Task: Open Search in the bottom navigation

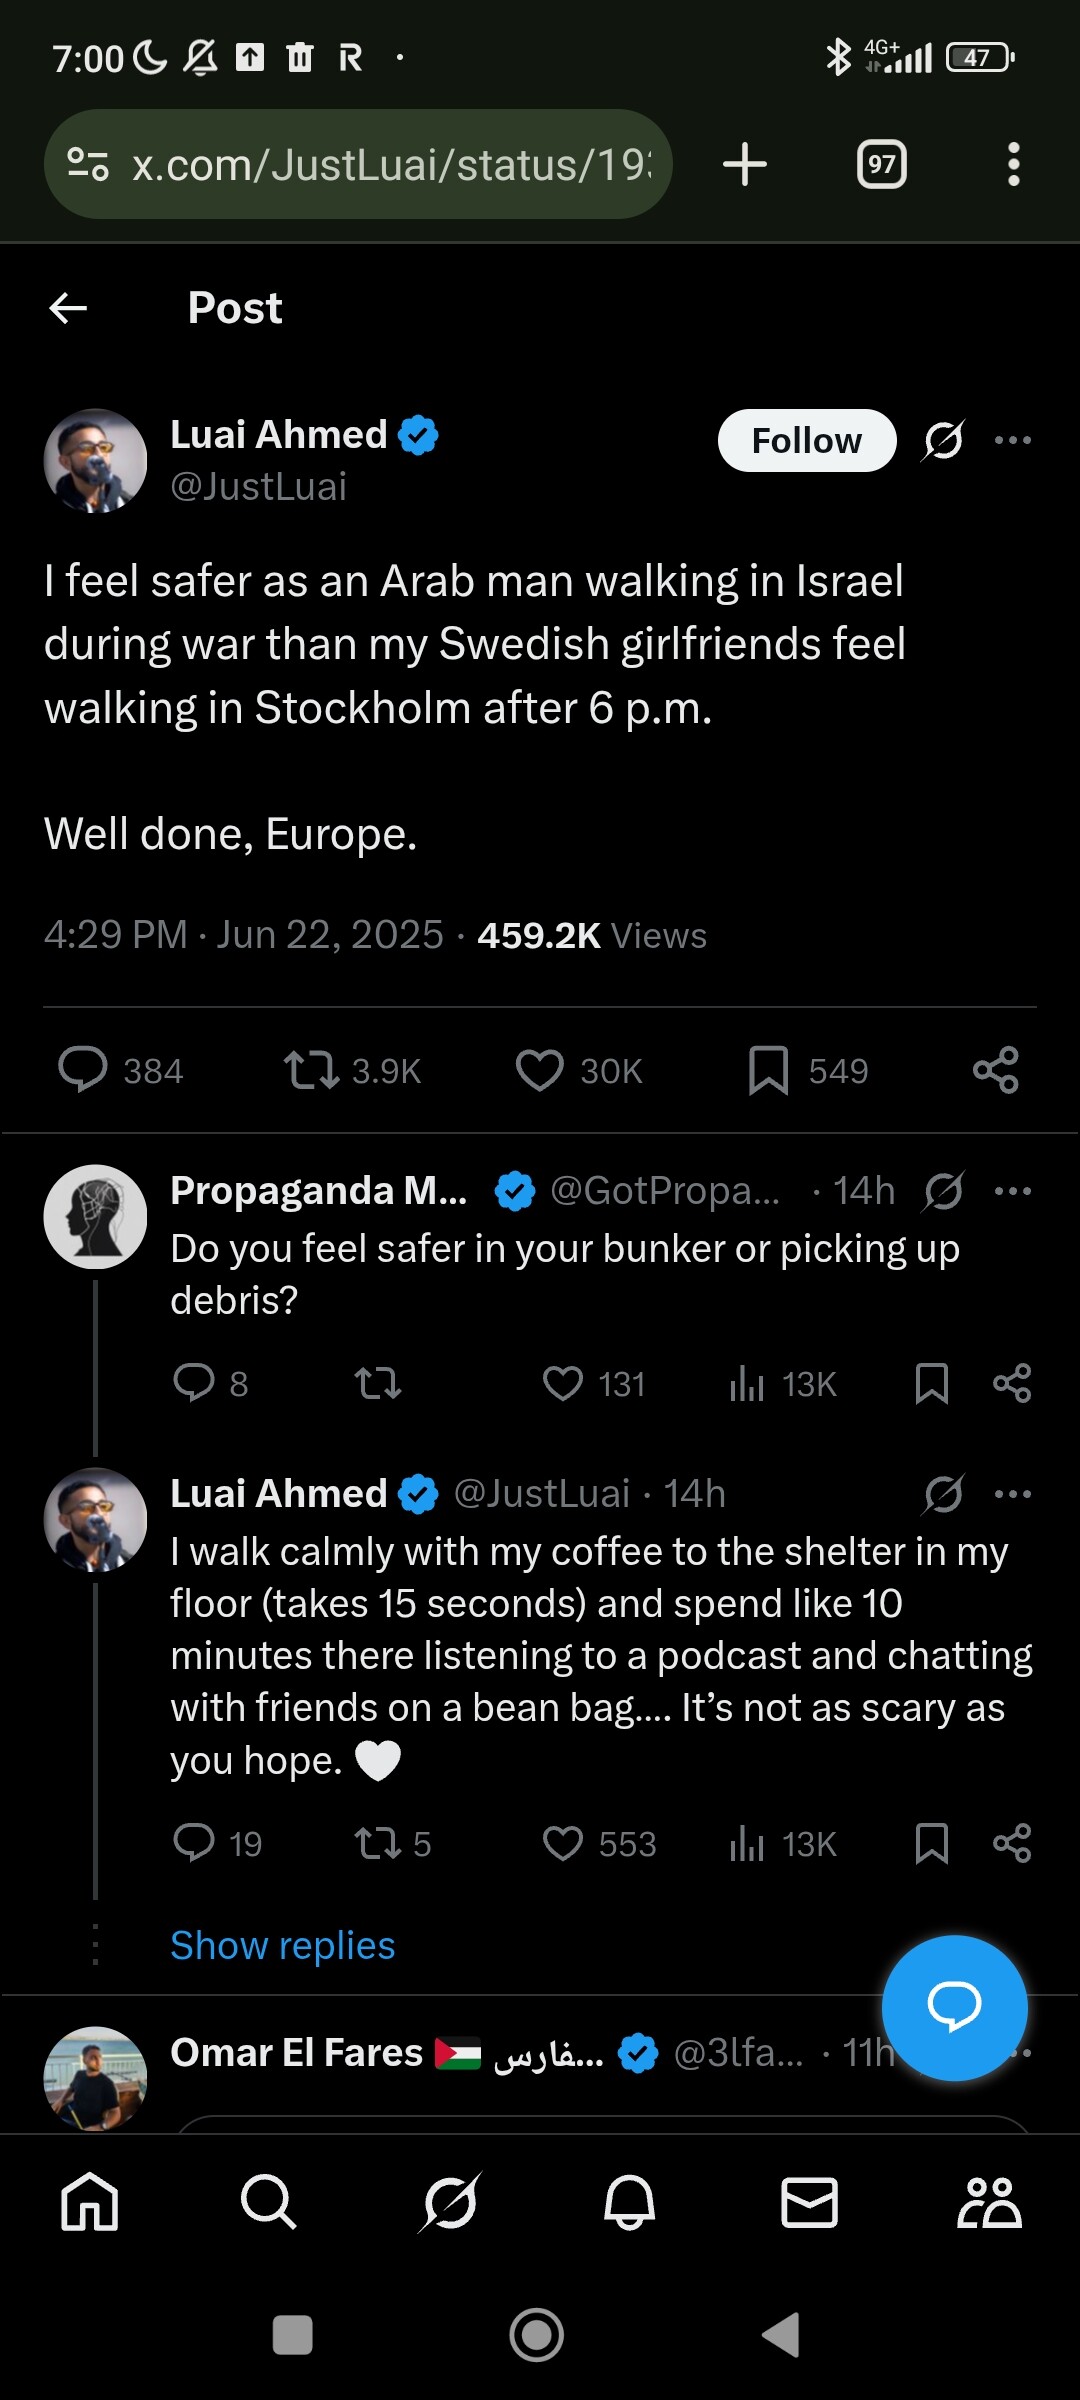Action: tap(269, 2202)
